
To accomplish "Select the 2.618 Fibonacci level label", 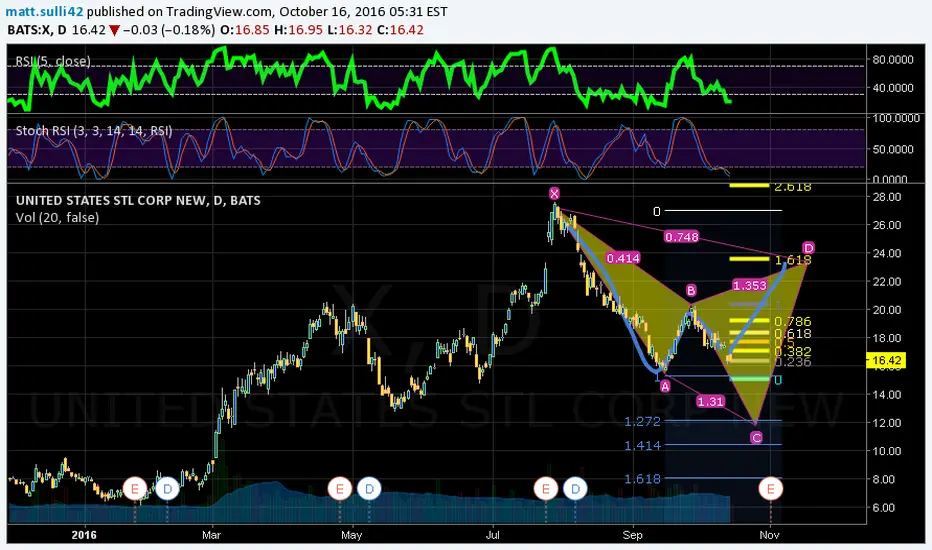I will coord(792,187).
